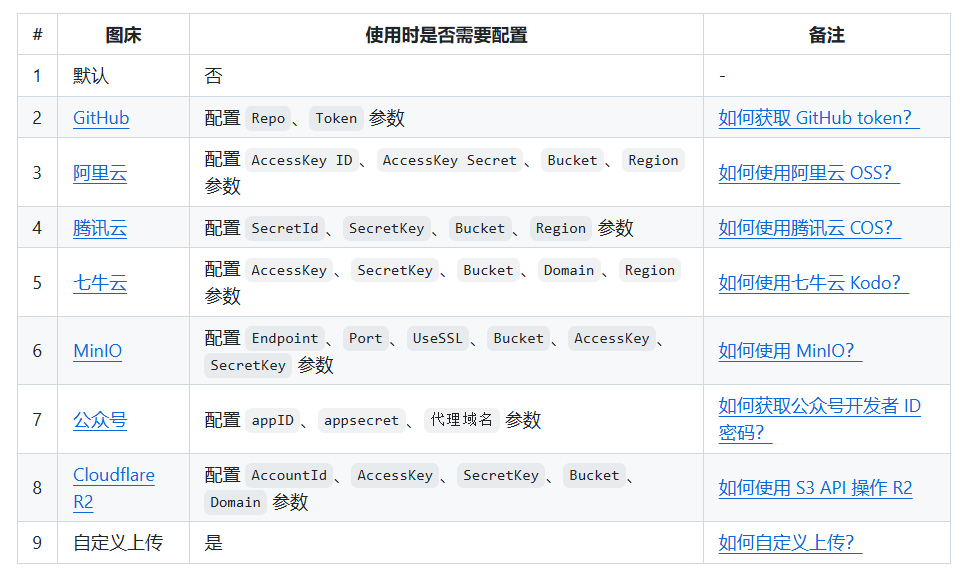Click the SecretKey tag in 腾讯云 row
Viewport: 975px width, 577px height.
point(386,228)
